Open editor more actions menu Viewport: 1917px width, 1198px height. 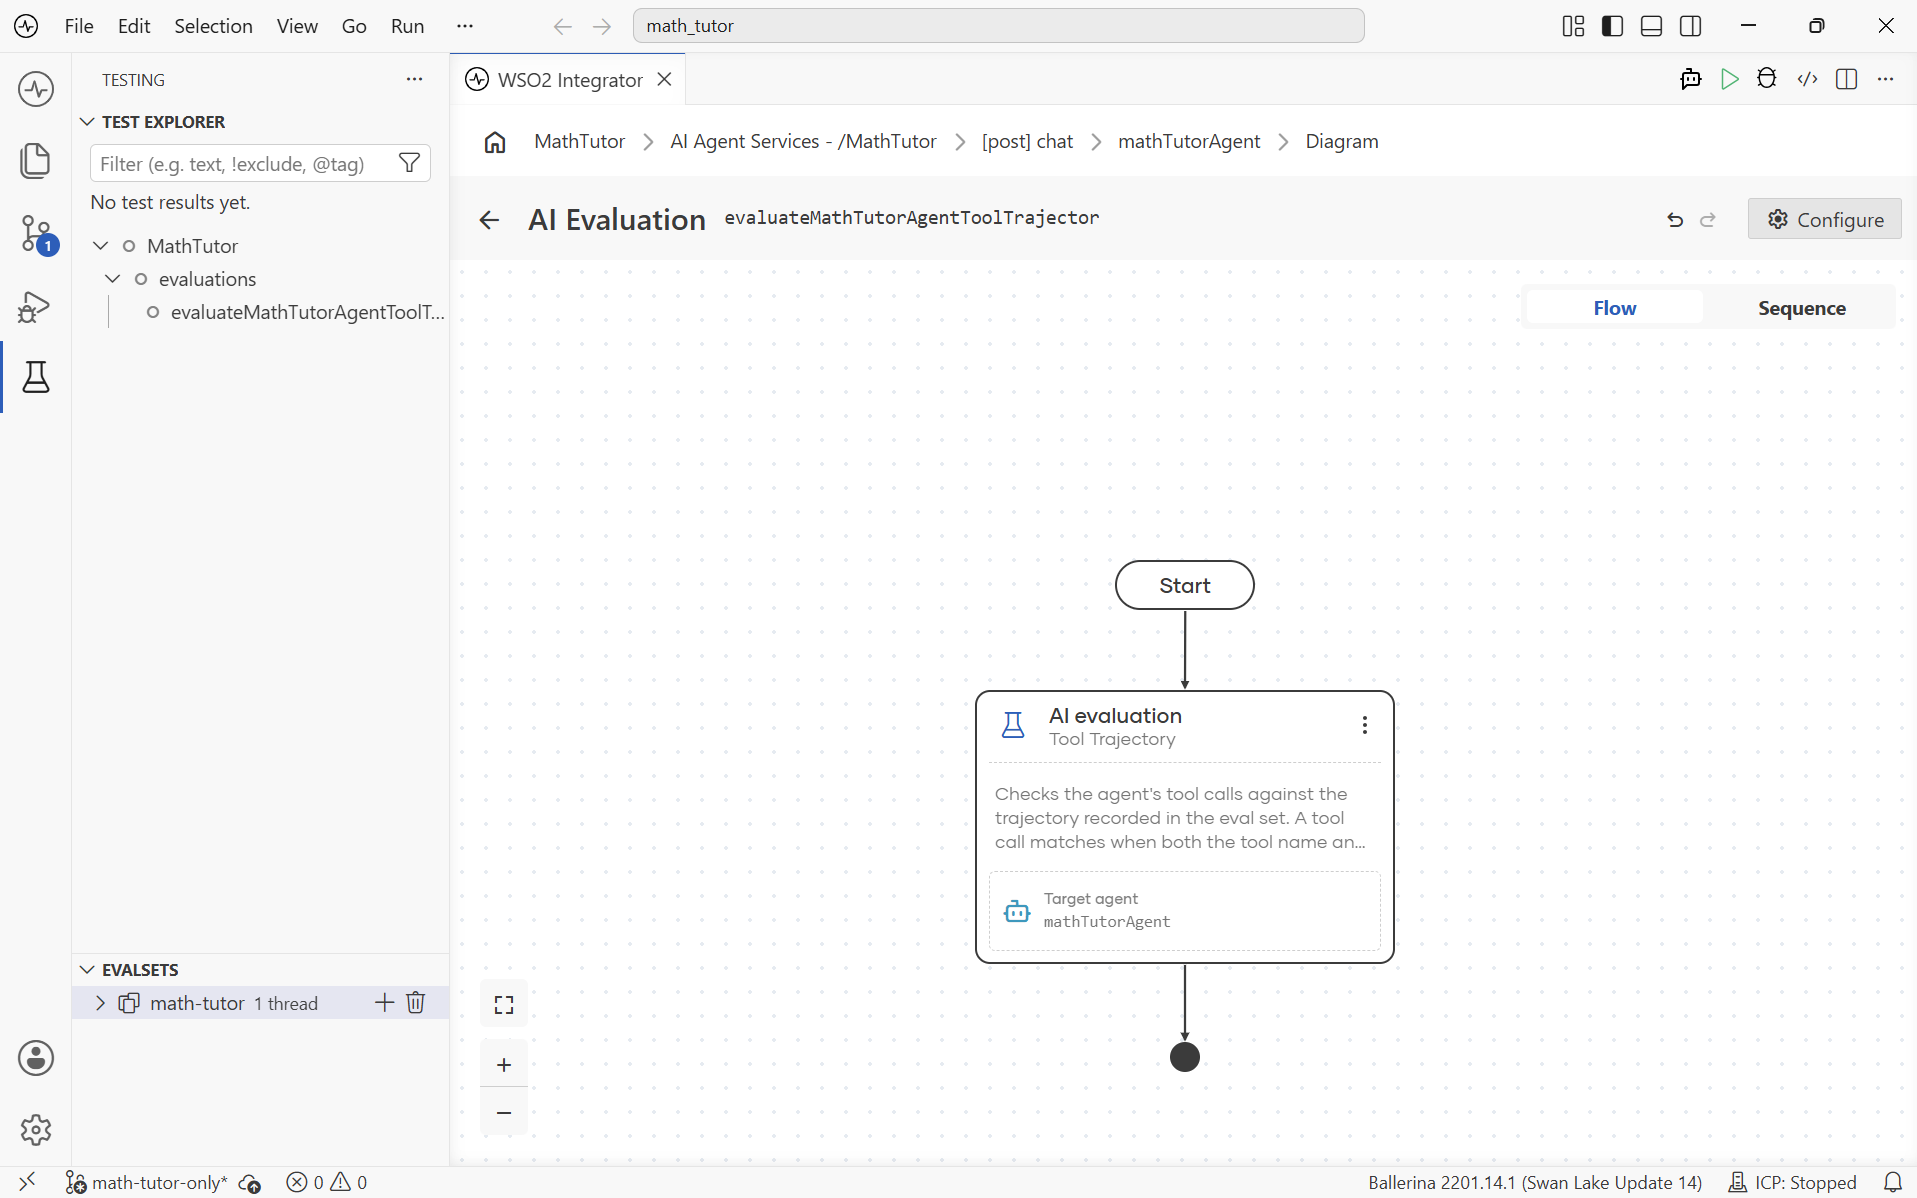pos(1886,79)
